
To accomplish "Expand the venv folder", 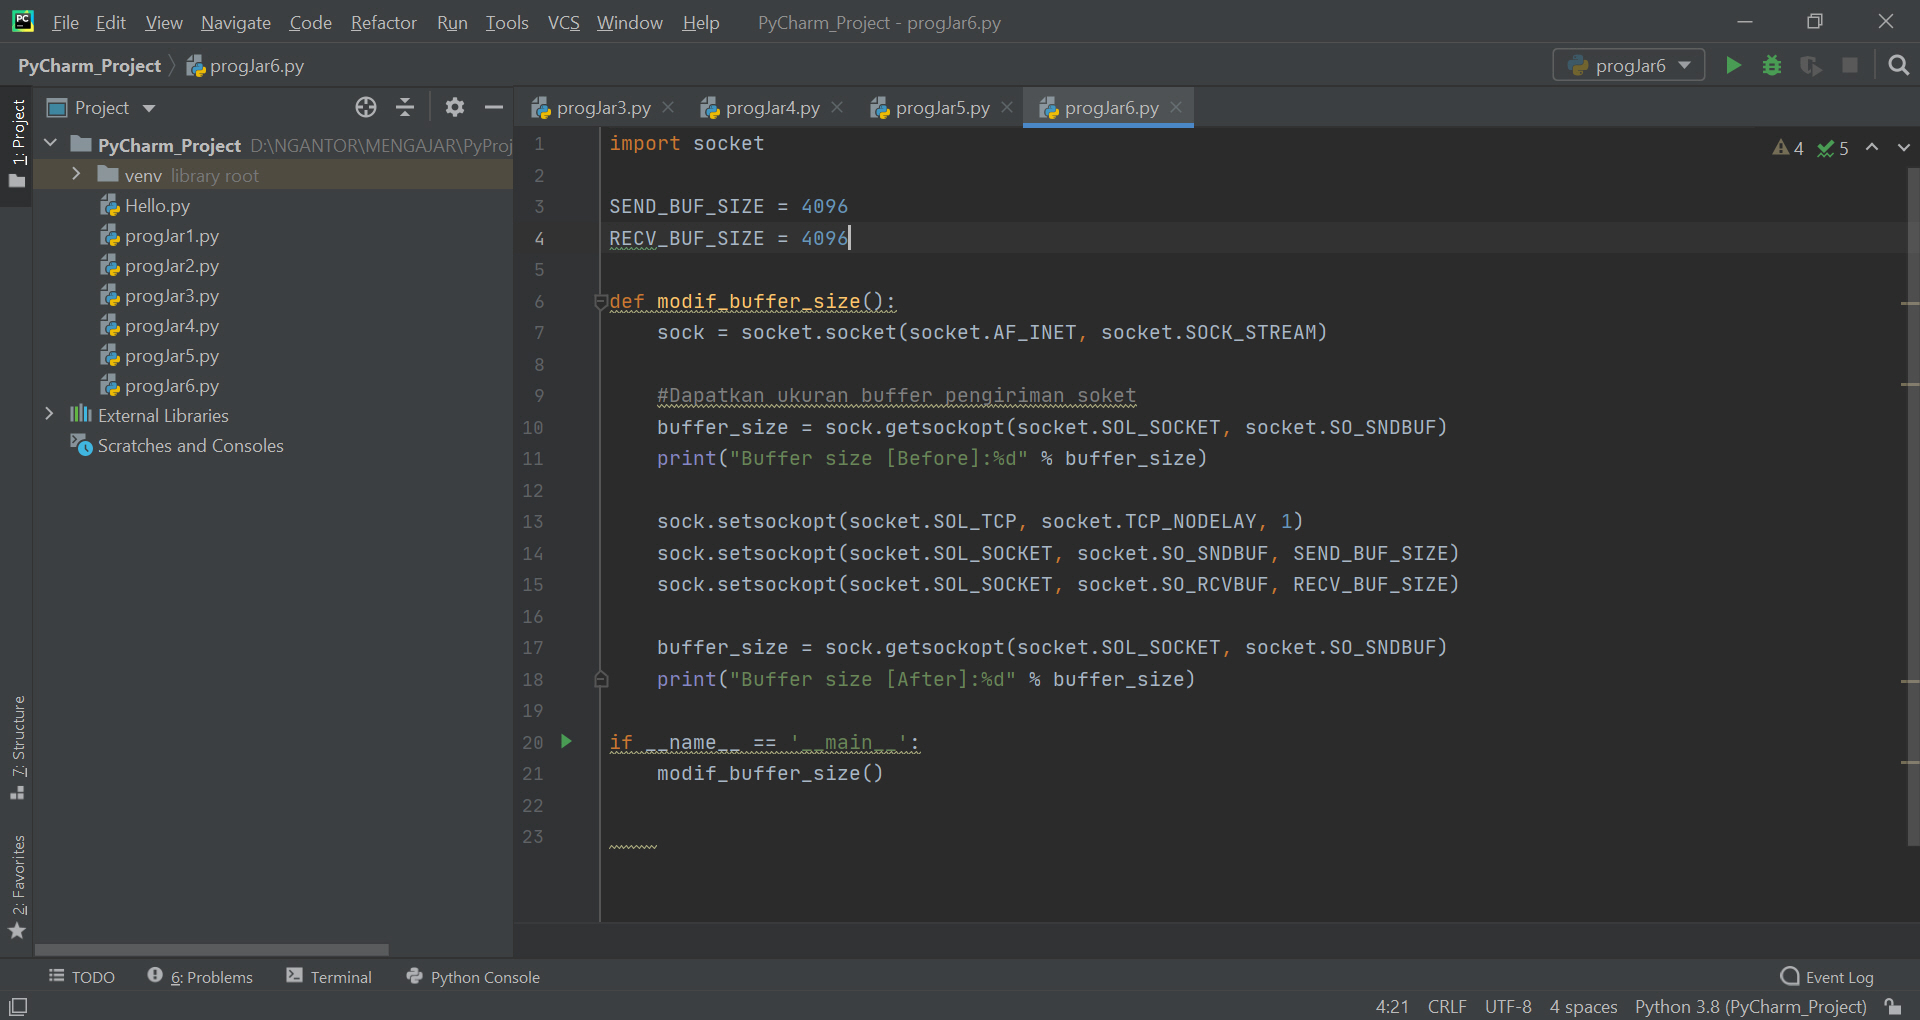I will pos(76,175).
